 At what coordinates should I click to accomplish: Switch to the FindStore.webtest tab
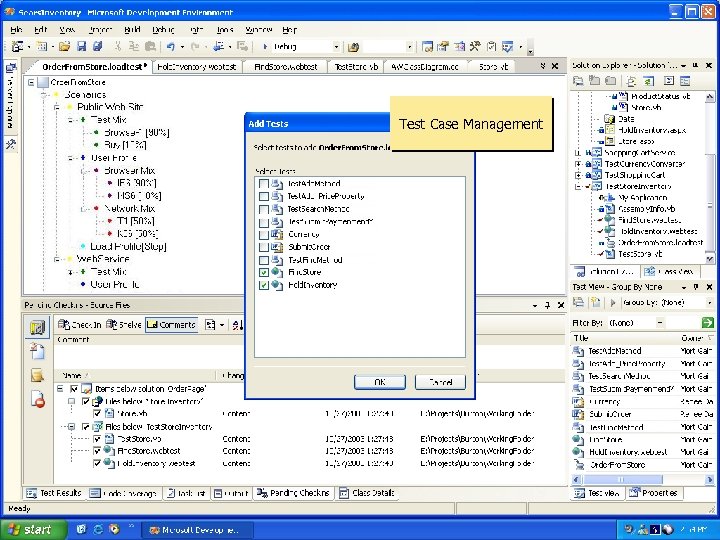284,66
